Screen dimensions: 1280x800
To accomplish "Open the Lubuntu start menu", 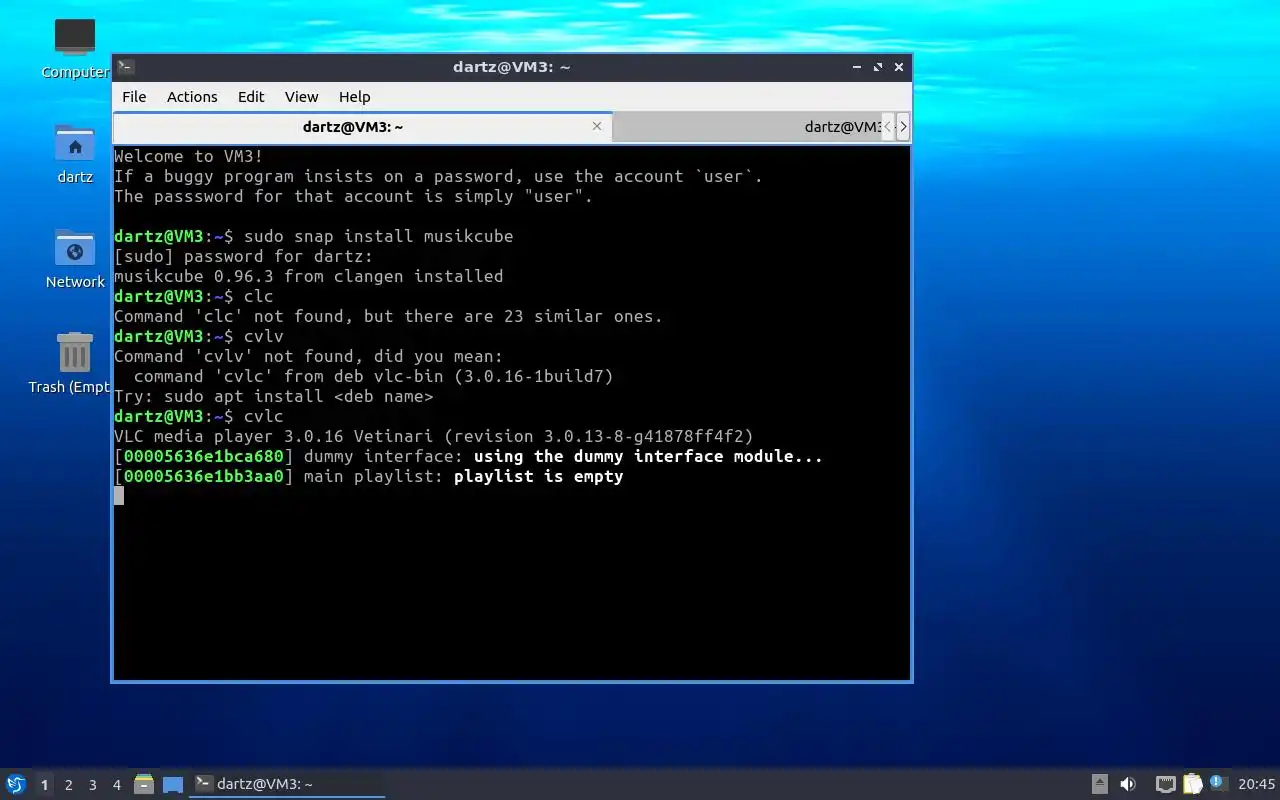I will (15, 784).
